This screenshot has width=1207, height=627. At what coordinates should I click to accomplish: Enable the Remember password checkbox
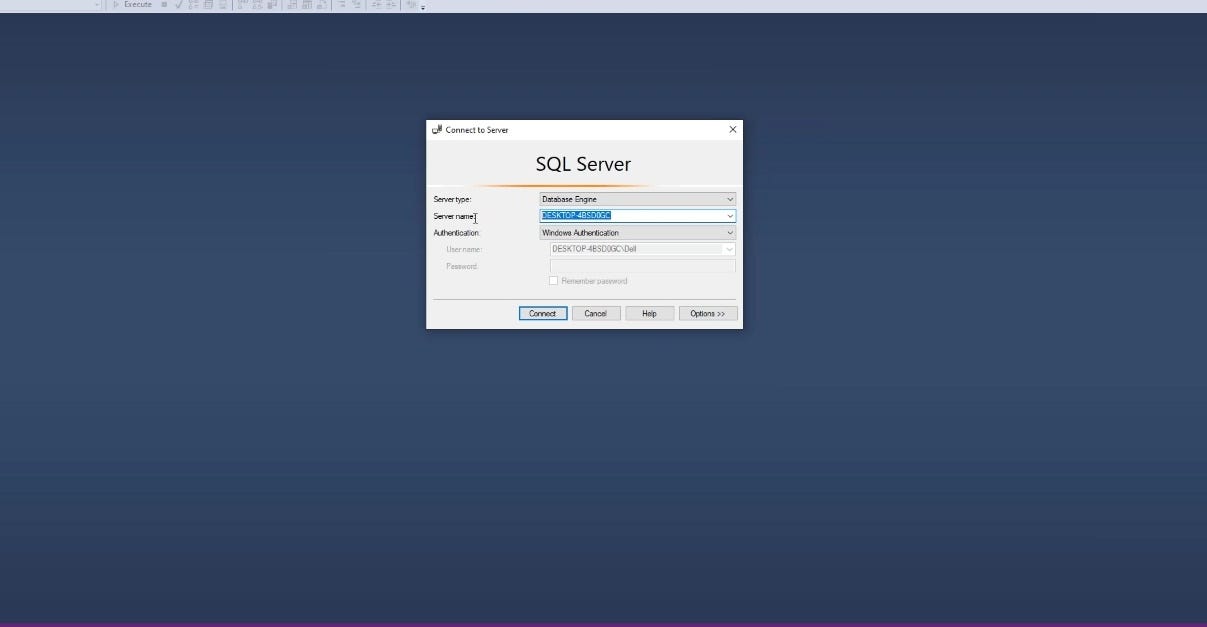(x=554, y=280)
